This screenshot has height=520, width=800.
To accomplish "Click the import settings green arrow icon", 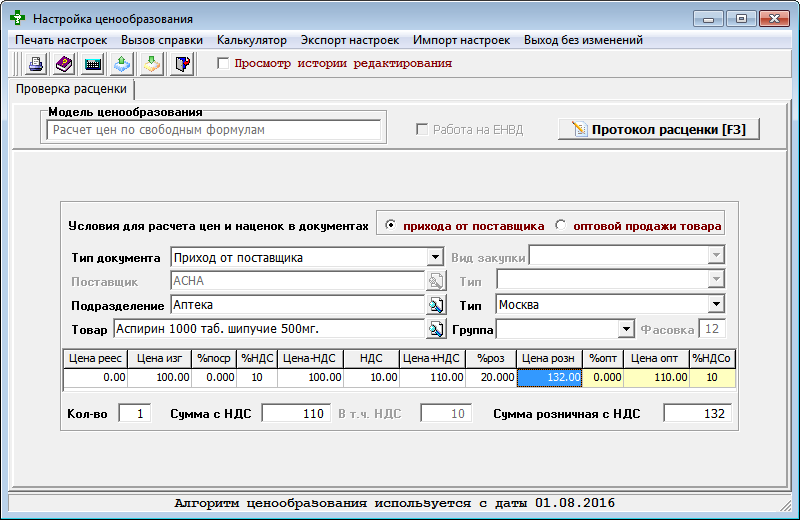I will point(152,64).
